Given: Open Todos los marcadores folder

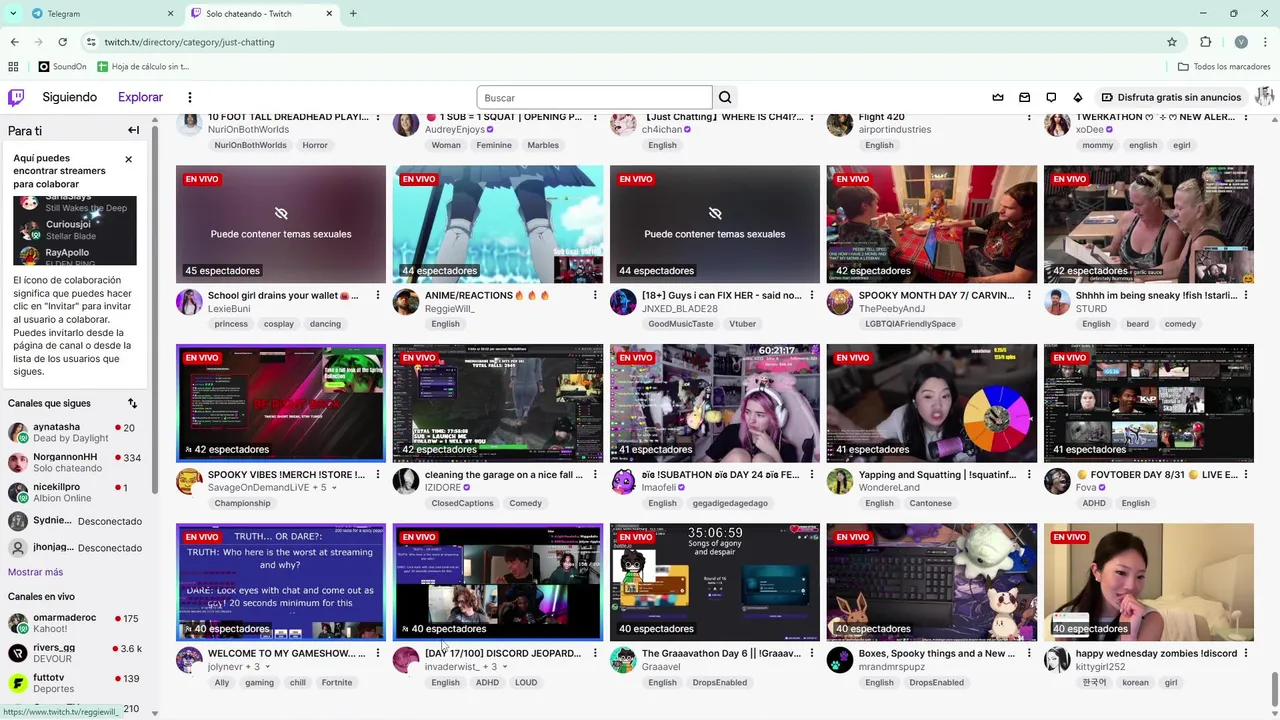Looking at the screenshot, I should click(1224, 67).
